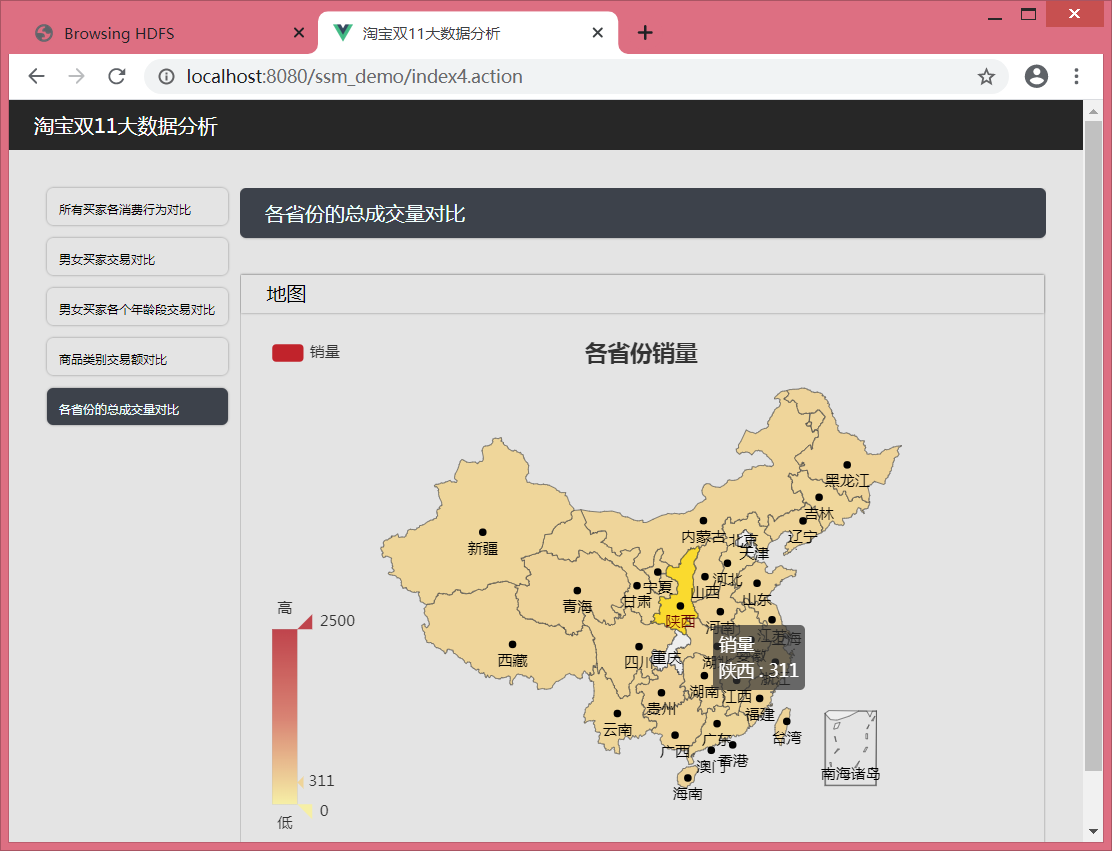Click the 黑龙江 province dot on map

(x=847, y=465)
